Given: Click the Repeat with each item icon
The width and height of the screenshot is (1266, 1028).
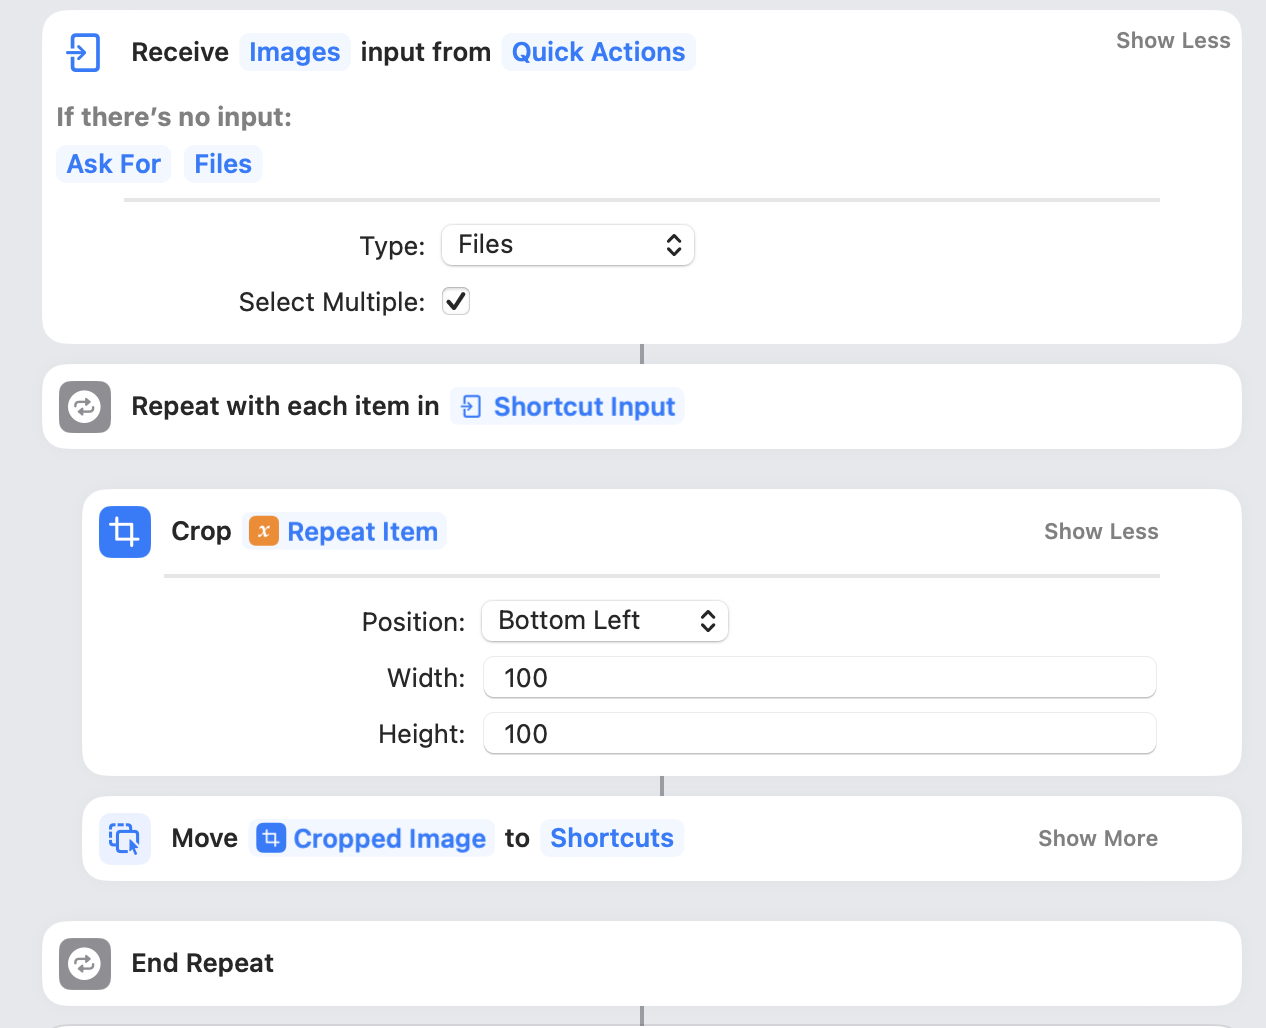Looking at the screenshot, I should point(85,406).
